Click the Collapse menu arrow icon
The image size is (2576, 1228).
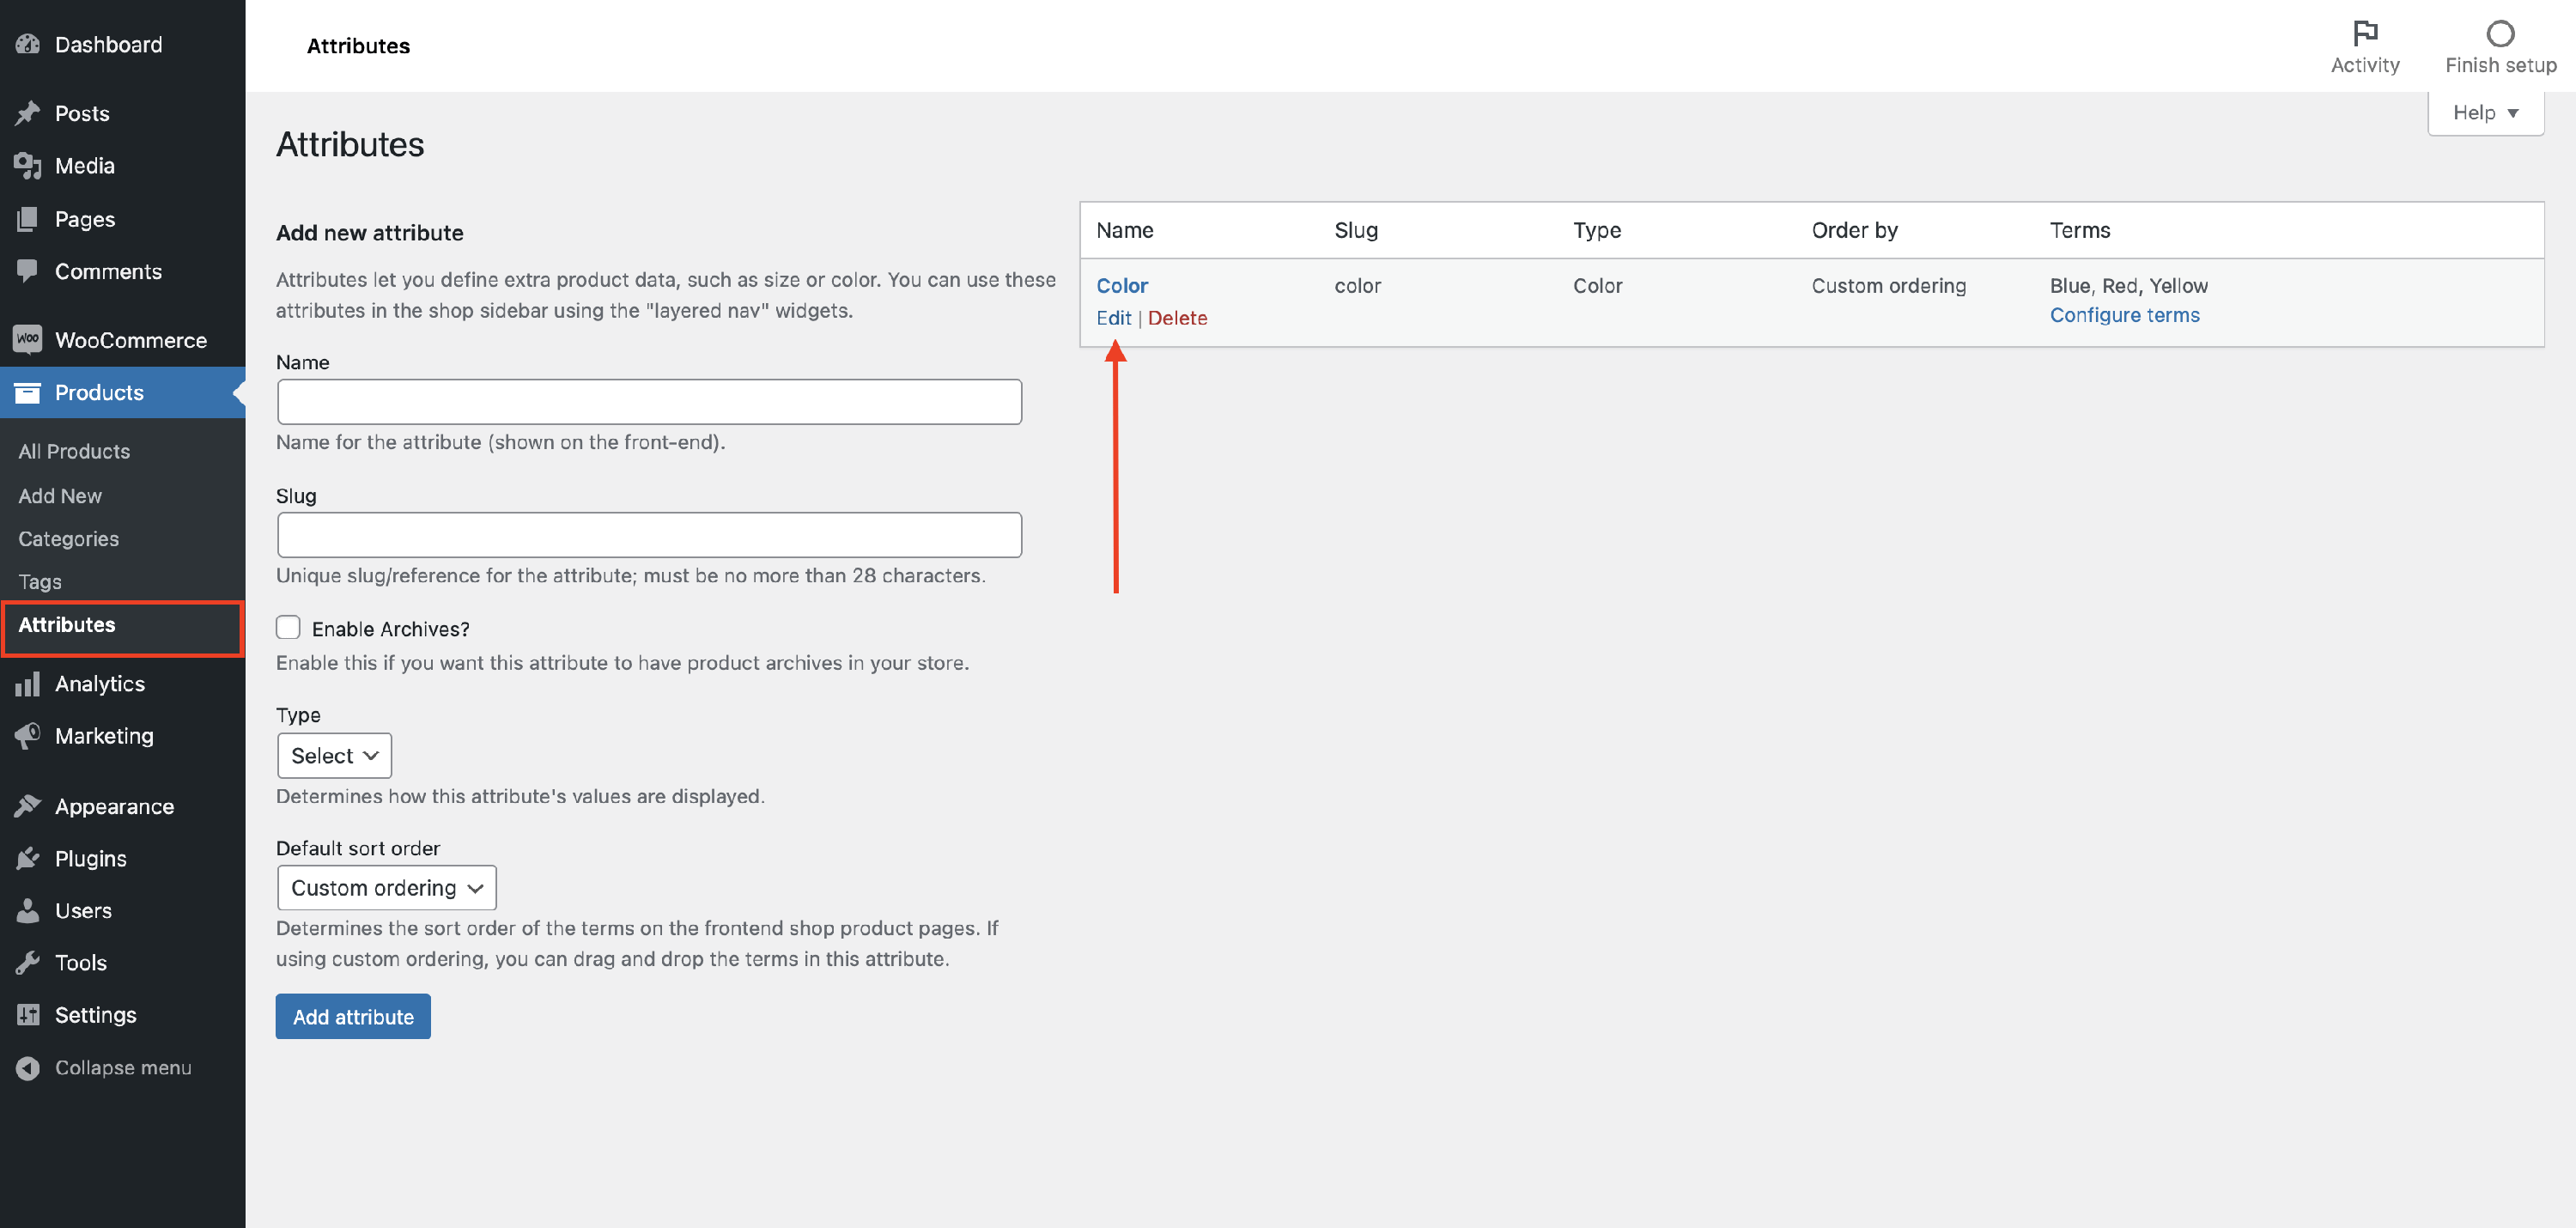[x=28, y=1068]
